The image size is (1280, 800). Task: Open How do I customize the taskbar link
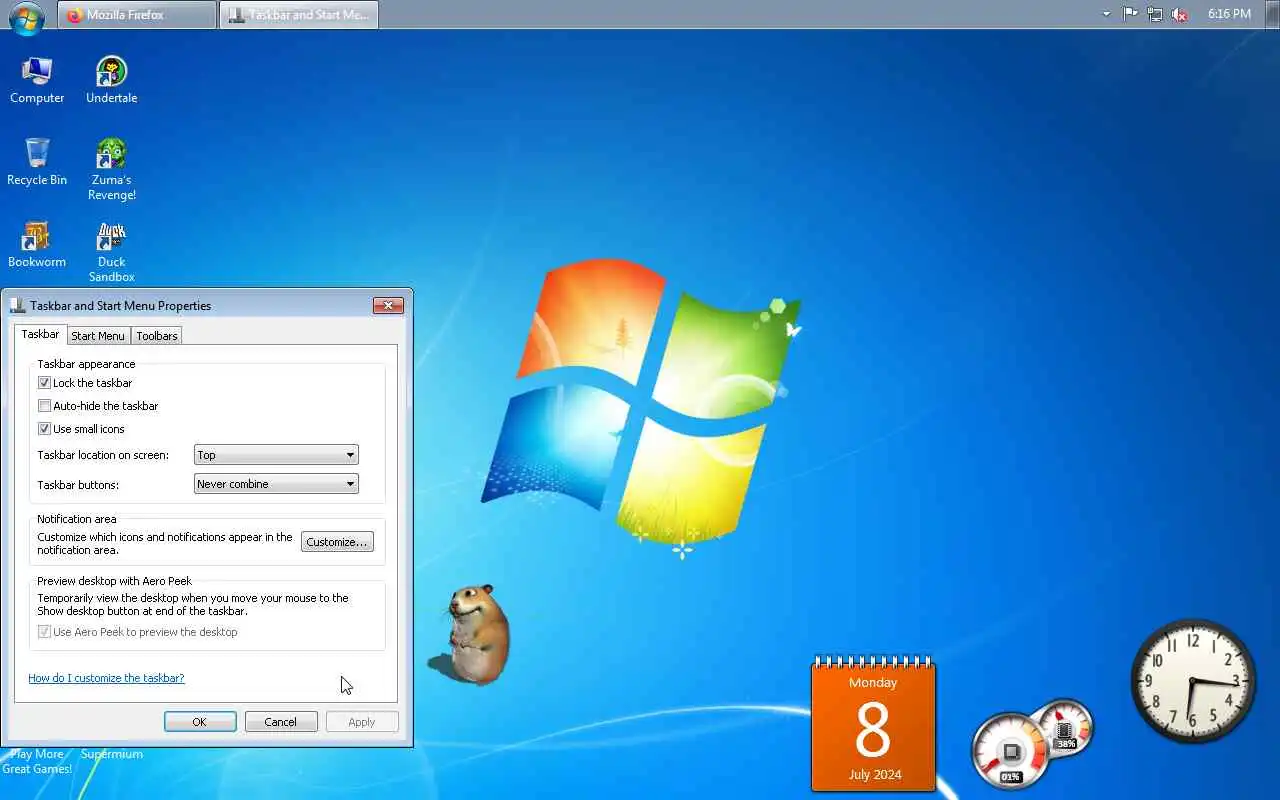pyautogui.click(x=106, y=678)
